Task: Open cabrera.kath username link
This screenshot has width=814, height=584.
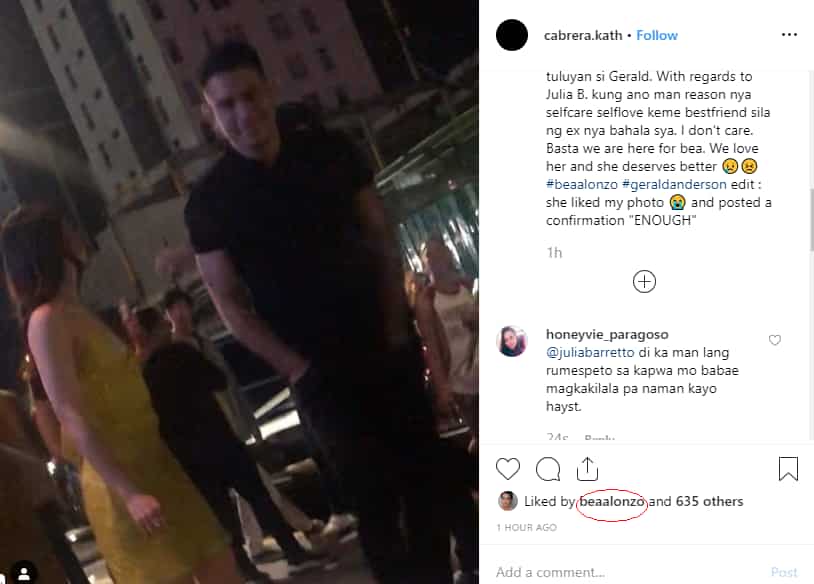Action: (582, 35)
